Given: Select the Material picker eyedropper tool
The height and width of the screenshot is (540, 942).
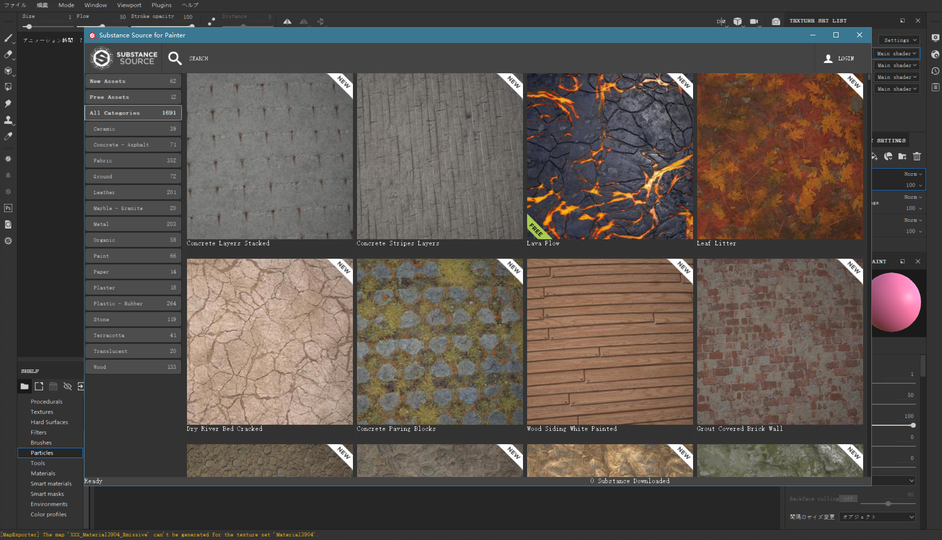Looking at the screenshot, I should [x=8, y=136].
